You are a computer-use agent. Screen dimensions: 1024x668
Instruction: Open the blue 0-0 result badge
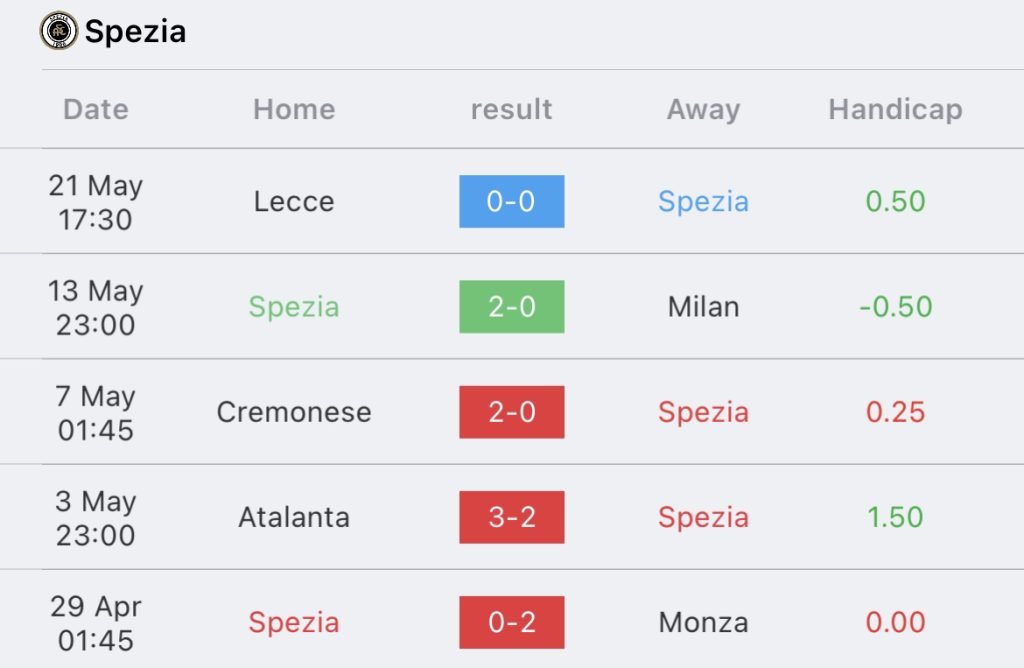(x=511, y=201)
